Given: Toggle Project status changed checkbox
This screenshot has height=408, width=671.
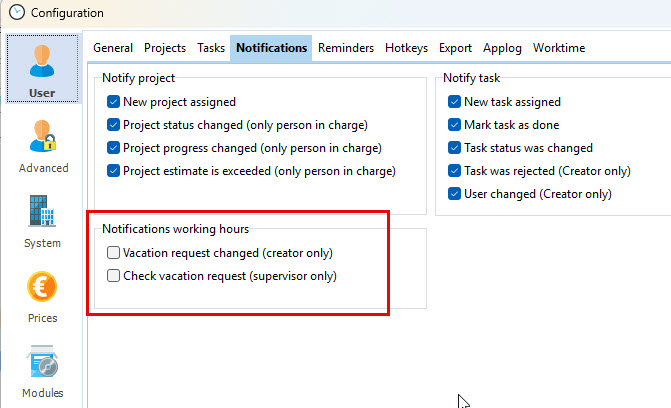Looking at the screenshot, I should (x=114, y=125).
